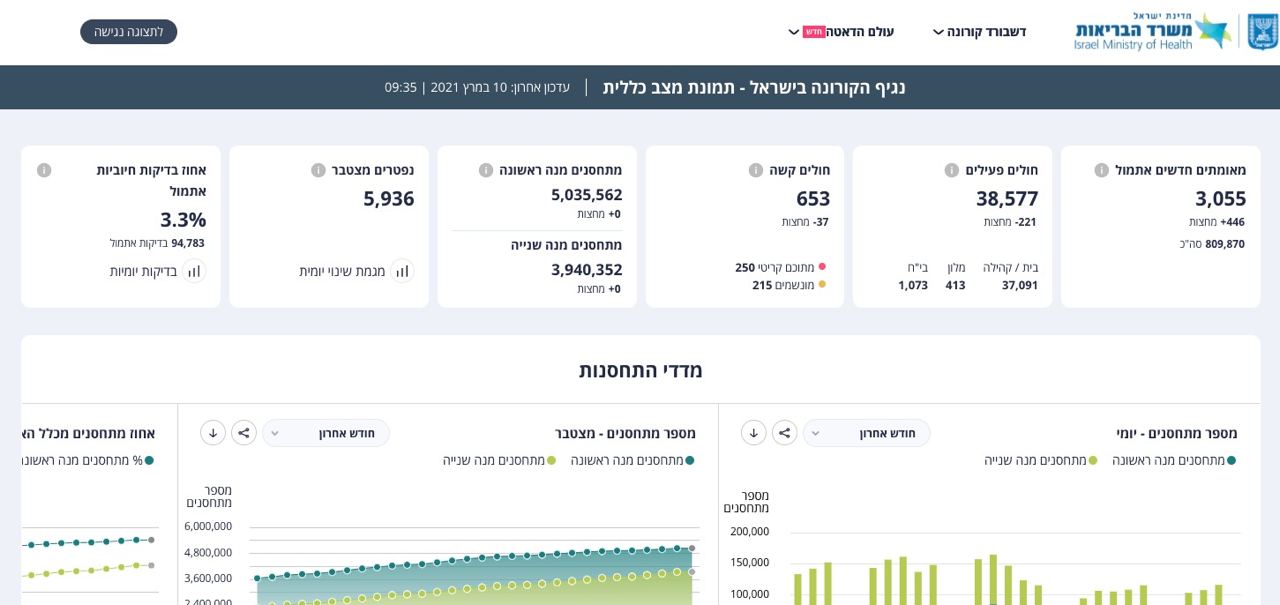
Task: Open info icon for מאומתים חדשים אתמול
Action: [1101, 170]
